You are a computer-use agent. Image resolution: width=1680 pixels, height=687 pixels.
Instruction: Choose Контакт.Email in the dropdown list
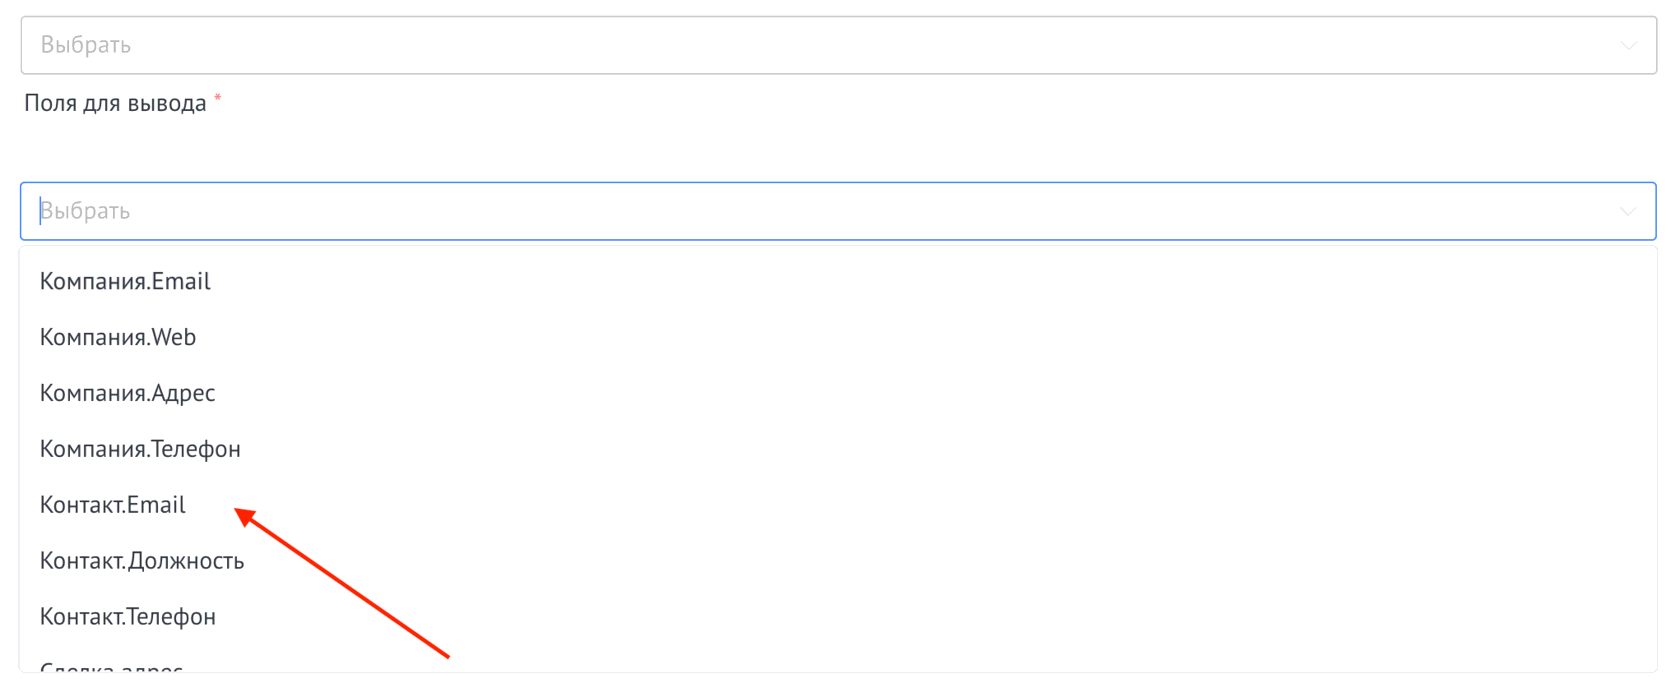[113, 506]
